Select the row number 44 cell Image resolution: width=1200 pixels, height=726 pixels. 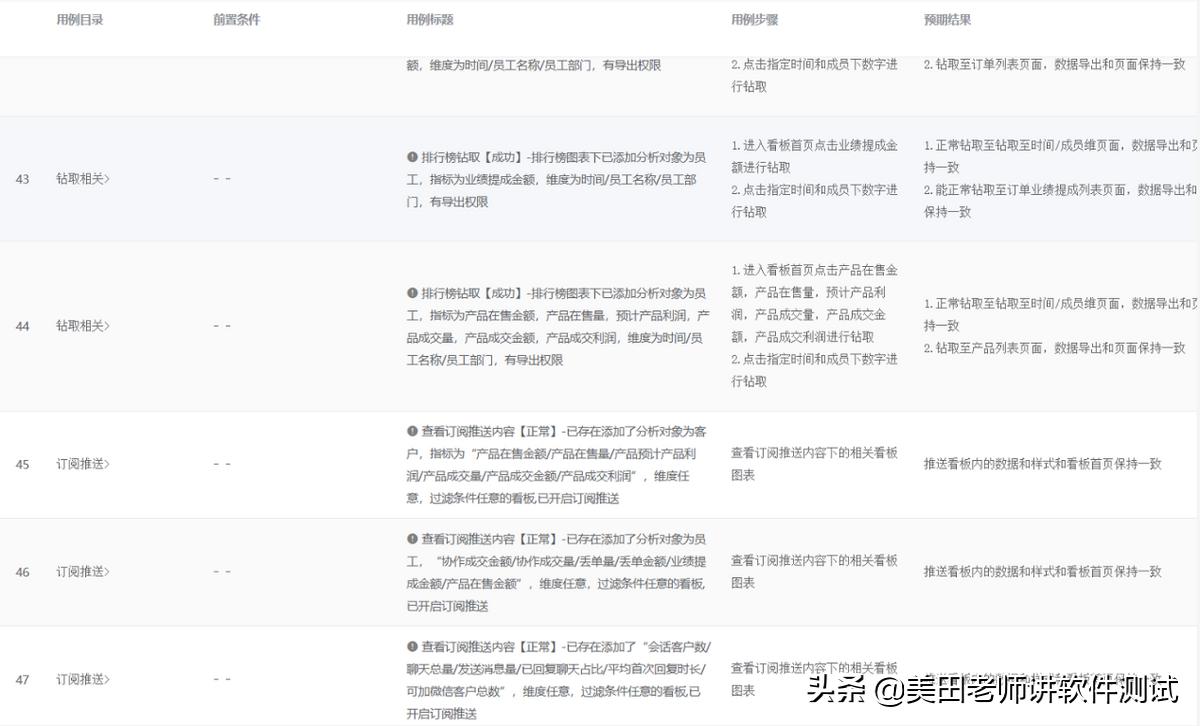22,325
